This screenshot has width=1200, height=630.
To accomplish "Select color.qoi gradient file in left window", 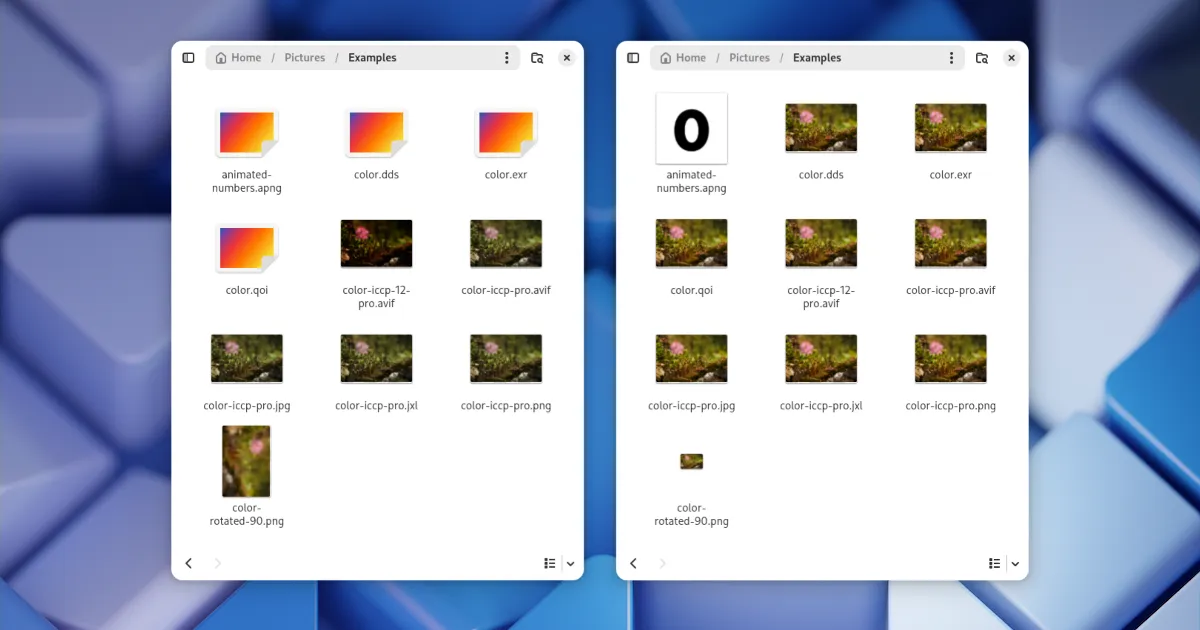I will (246, 247).
